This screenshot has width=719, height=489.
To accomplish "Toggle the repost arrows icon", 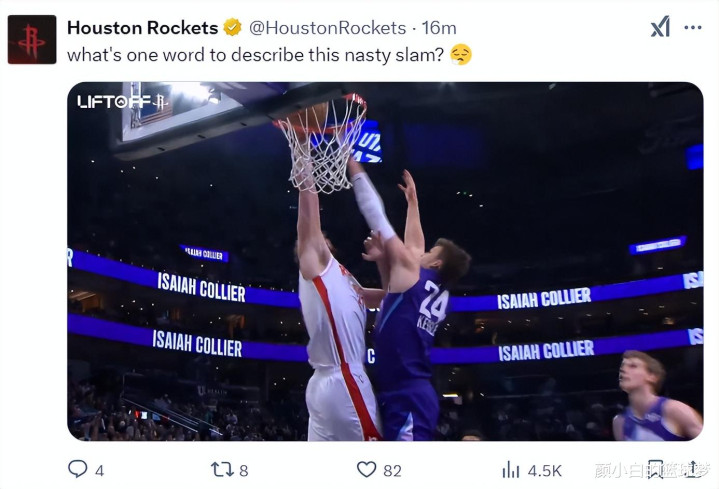I will (220, 469).
